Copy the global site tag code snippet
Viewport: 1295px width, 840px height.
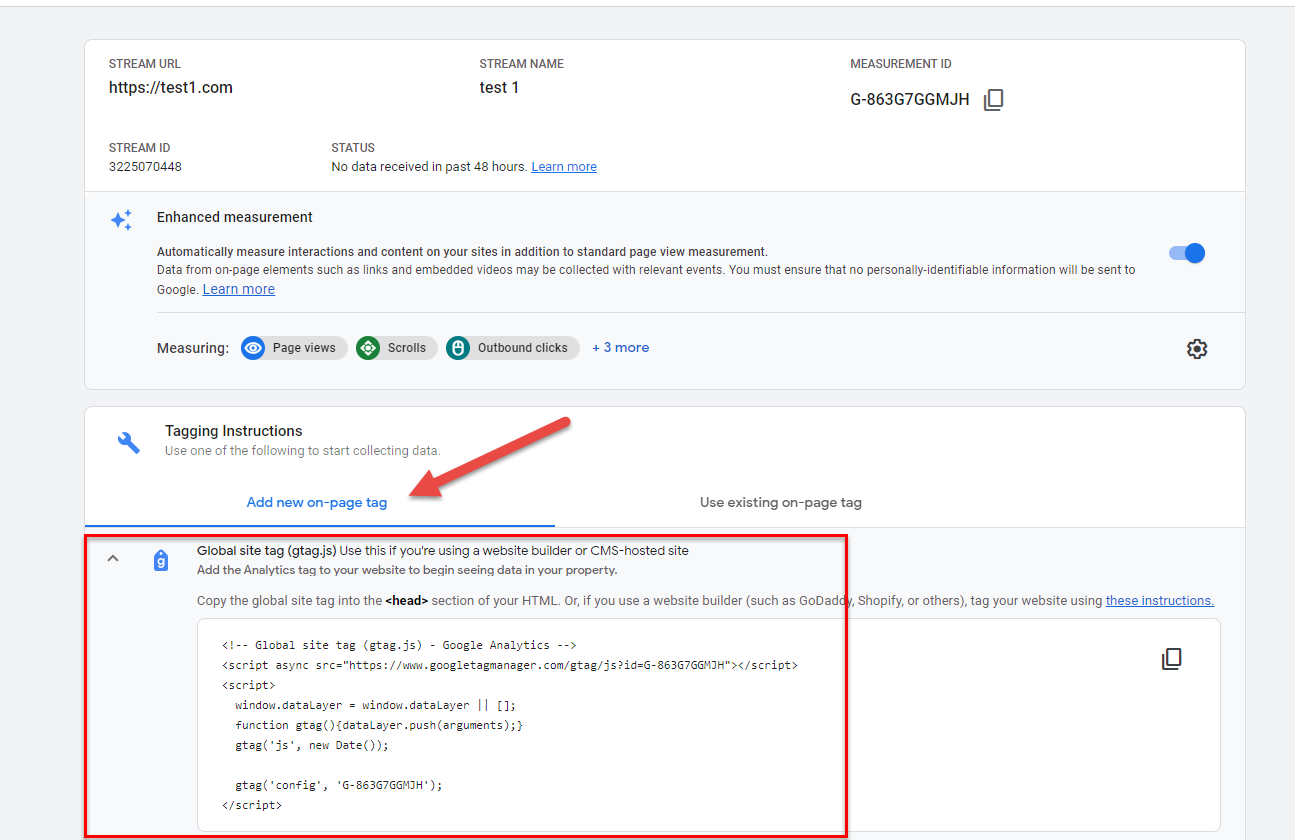1171,659
